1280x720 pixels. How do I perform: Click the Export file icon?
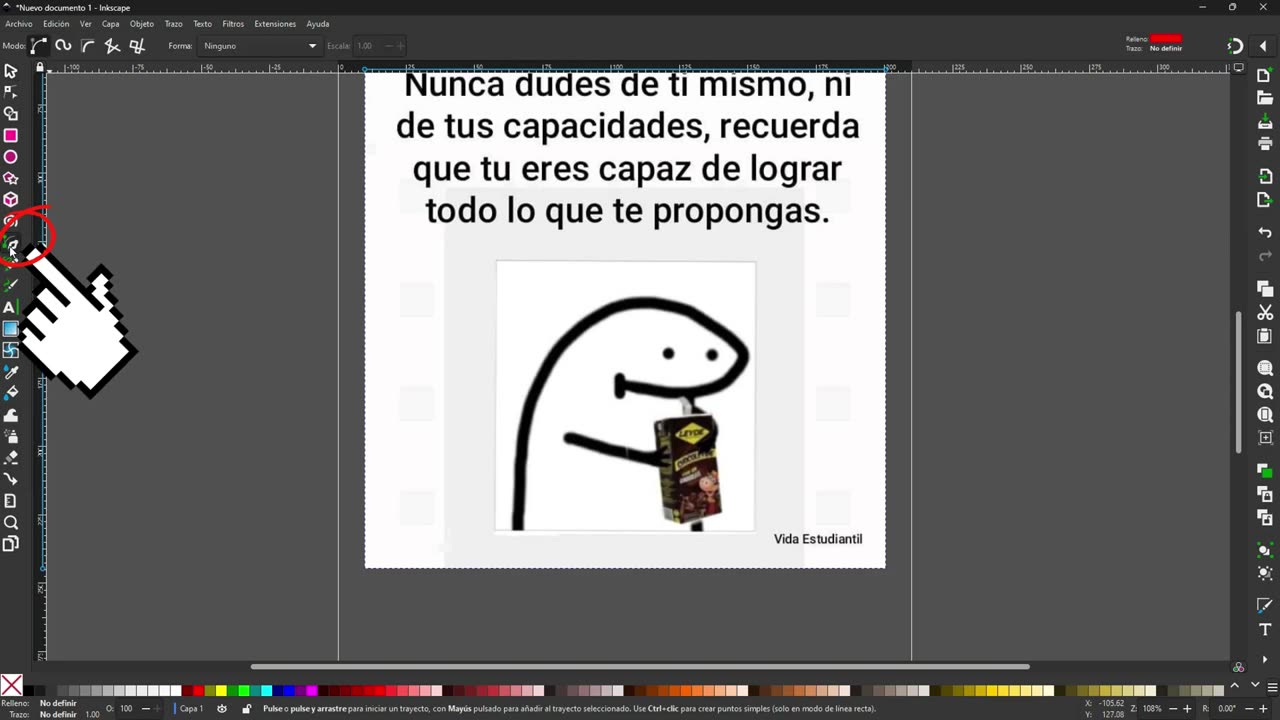coord(1265,199)
